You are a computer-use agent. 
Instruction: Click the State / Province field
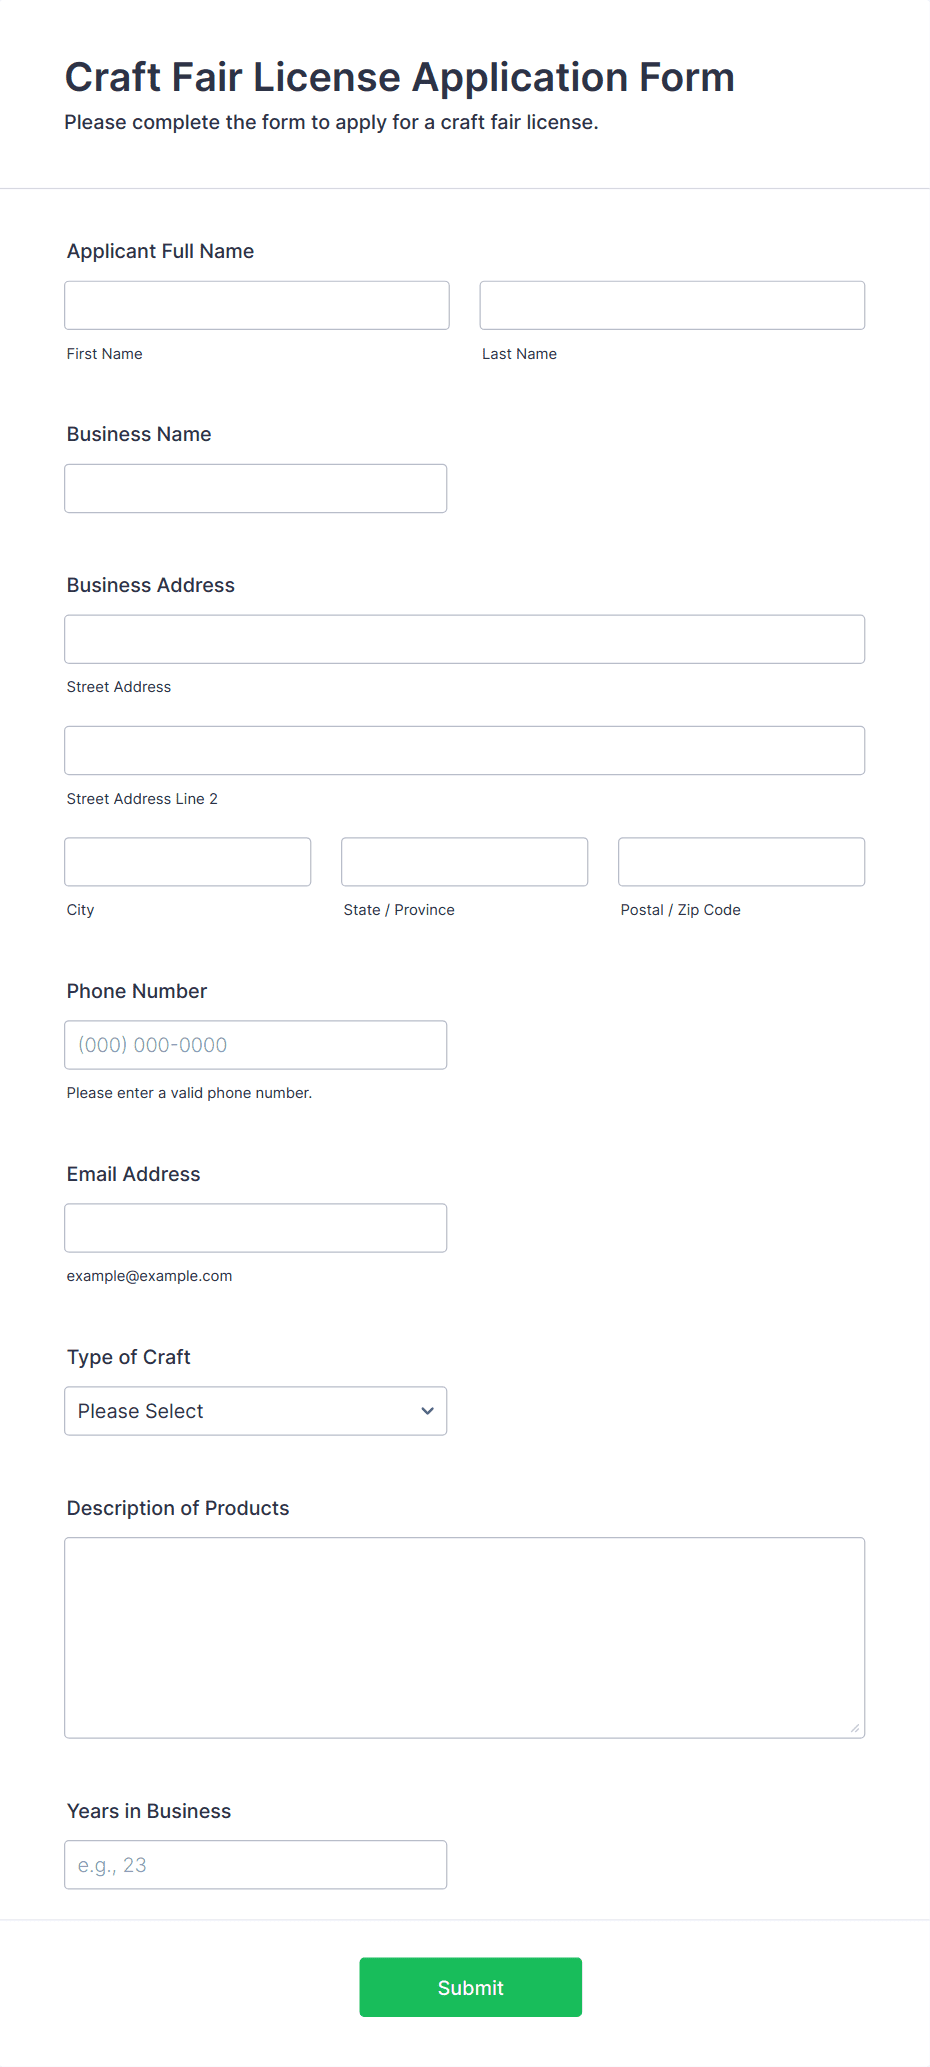465,862
